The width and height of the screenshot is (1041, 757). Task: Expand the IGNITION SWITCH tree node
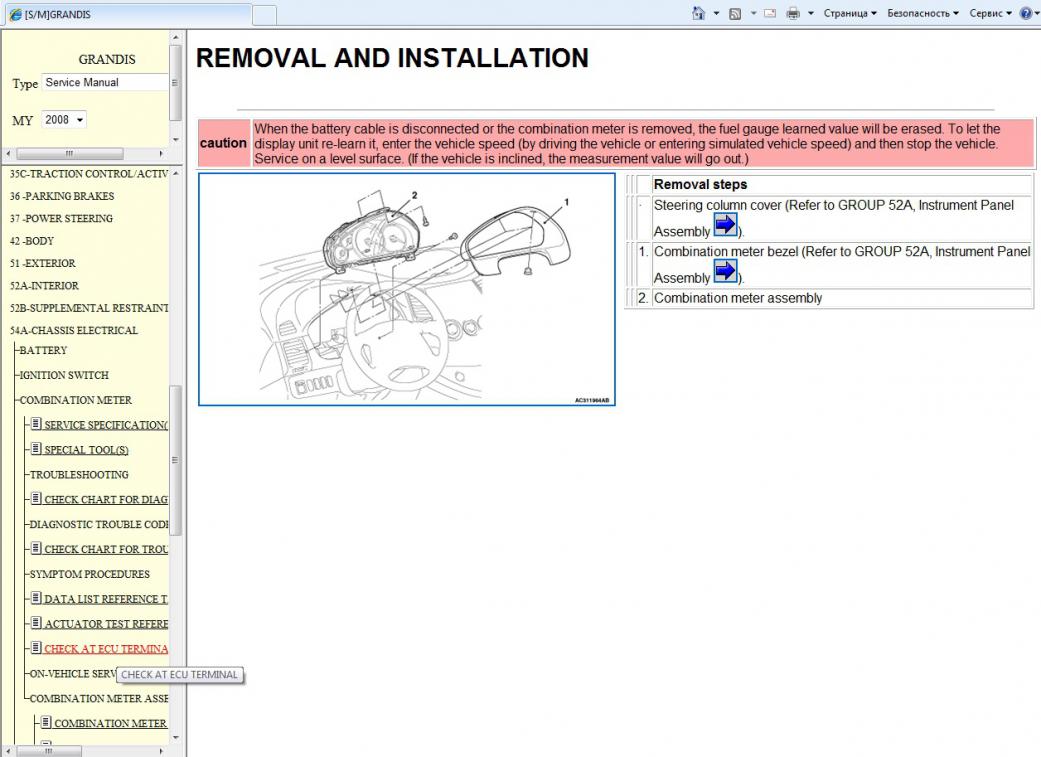pyautogui.click(x=64, y=375)
